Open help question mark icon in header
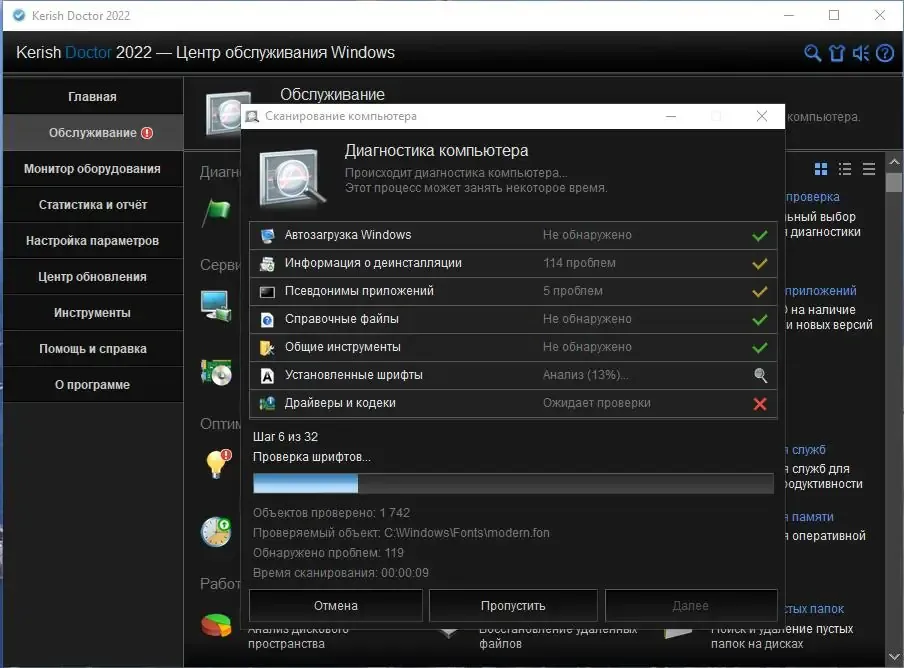Screen dimensions: 904x668 [885, 53]
